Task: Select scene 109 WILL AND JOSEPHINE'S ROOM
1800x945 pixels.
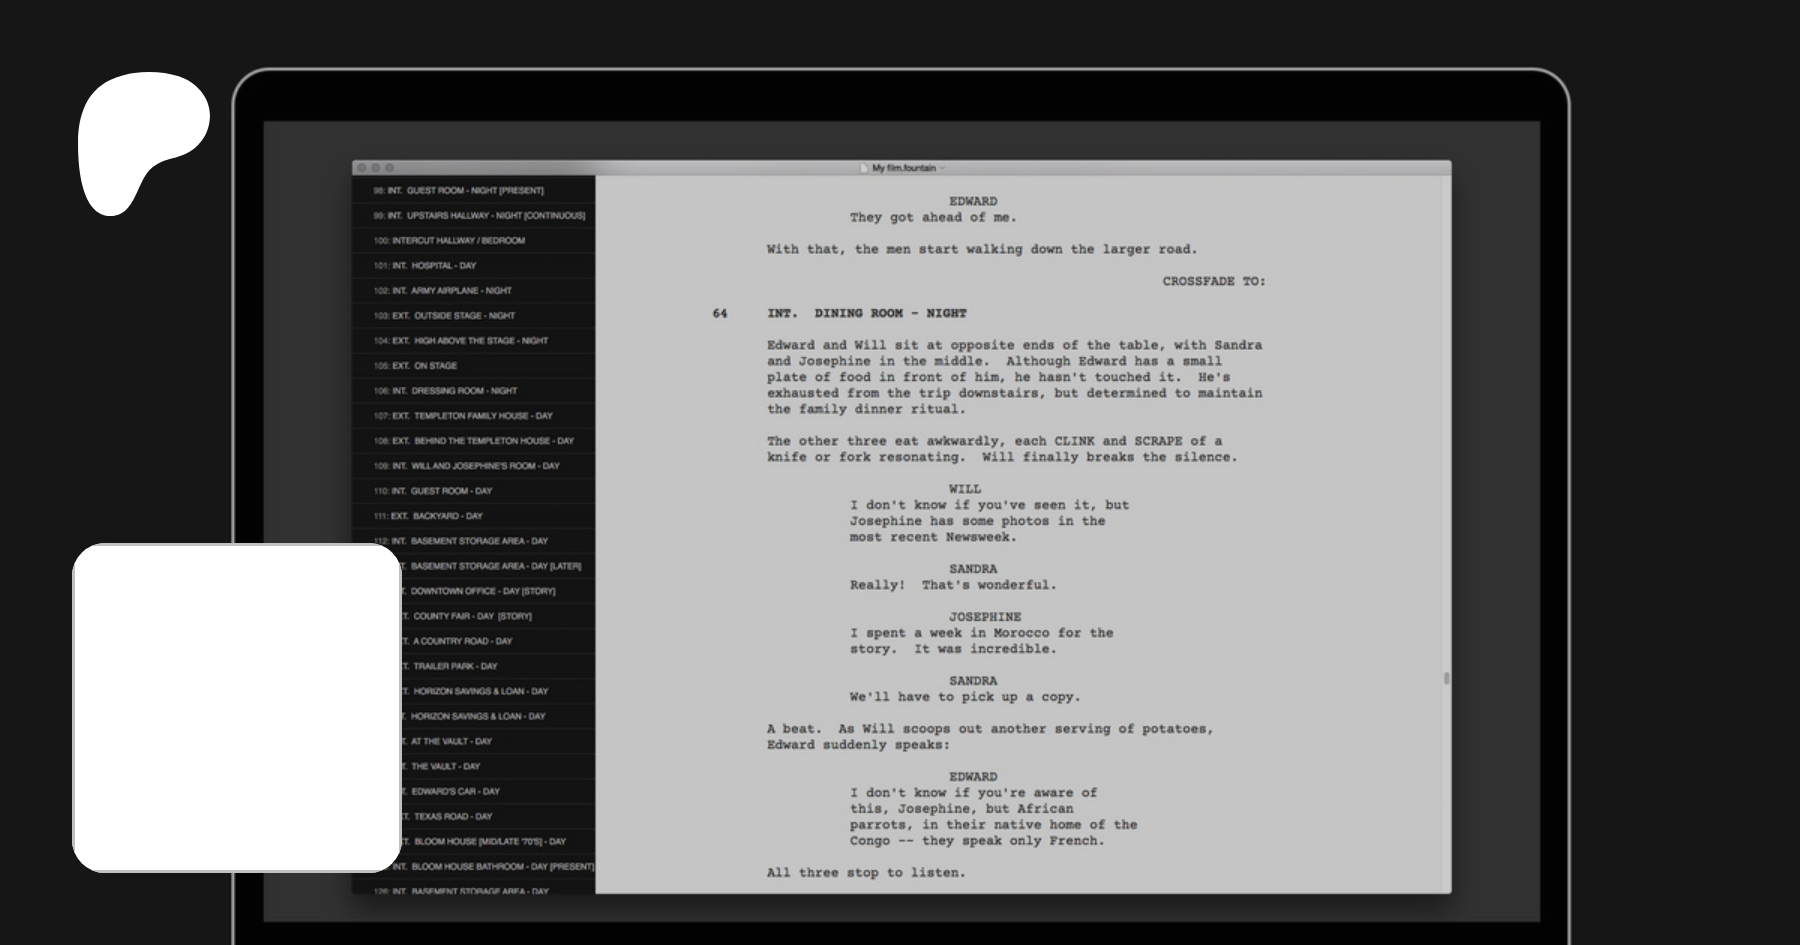Action: (x=473, y=465)
